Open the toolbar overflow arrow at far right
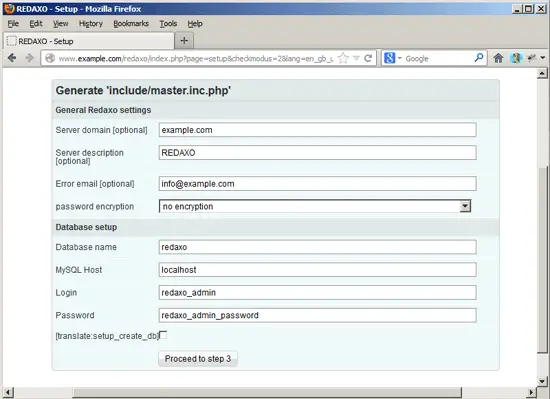The height and width of the screenshot is (399, 550). click(543, 58)
